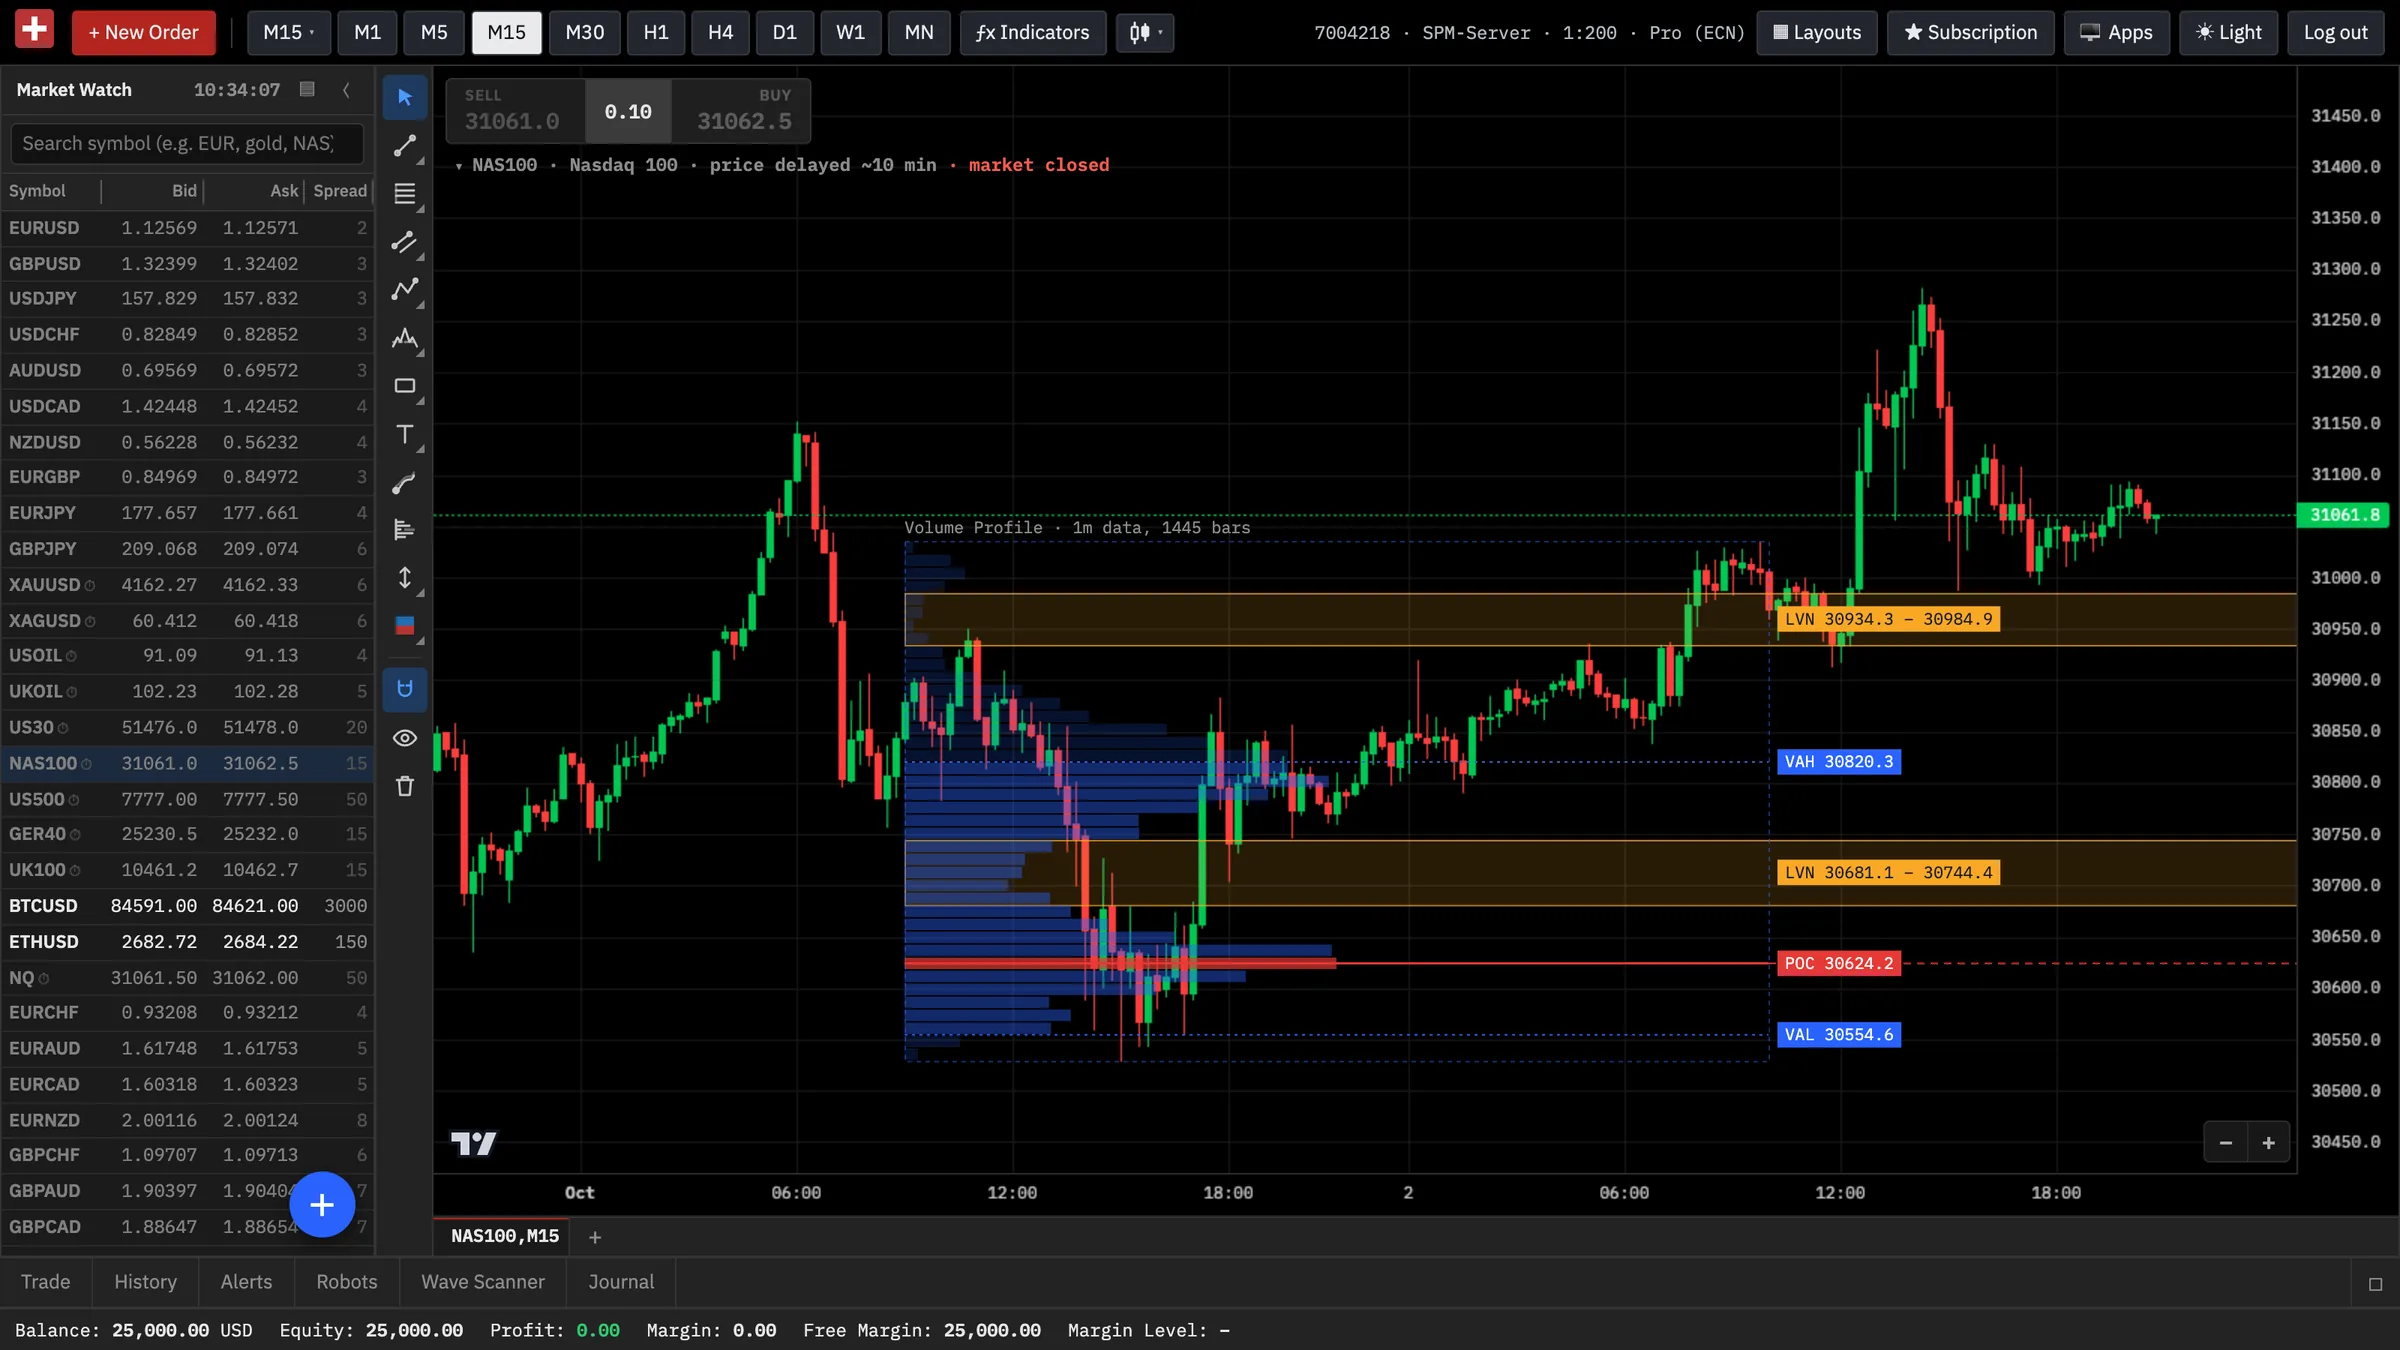Image resolution: width=2400 pixels, height=1350 pixels.
Task: Click the clock icon next to US500
Action: tap(74, 800)
